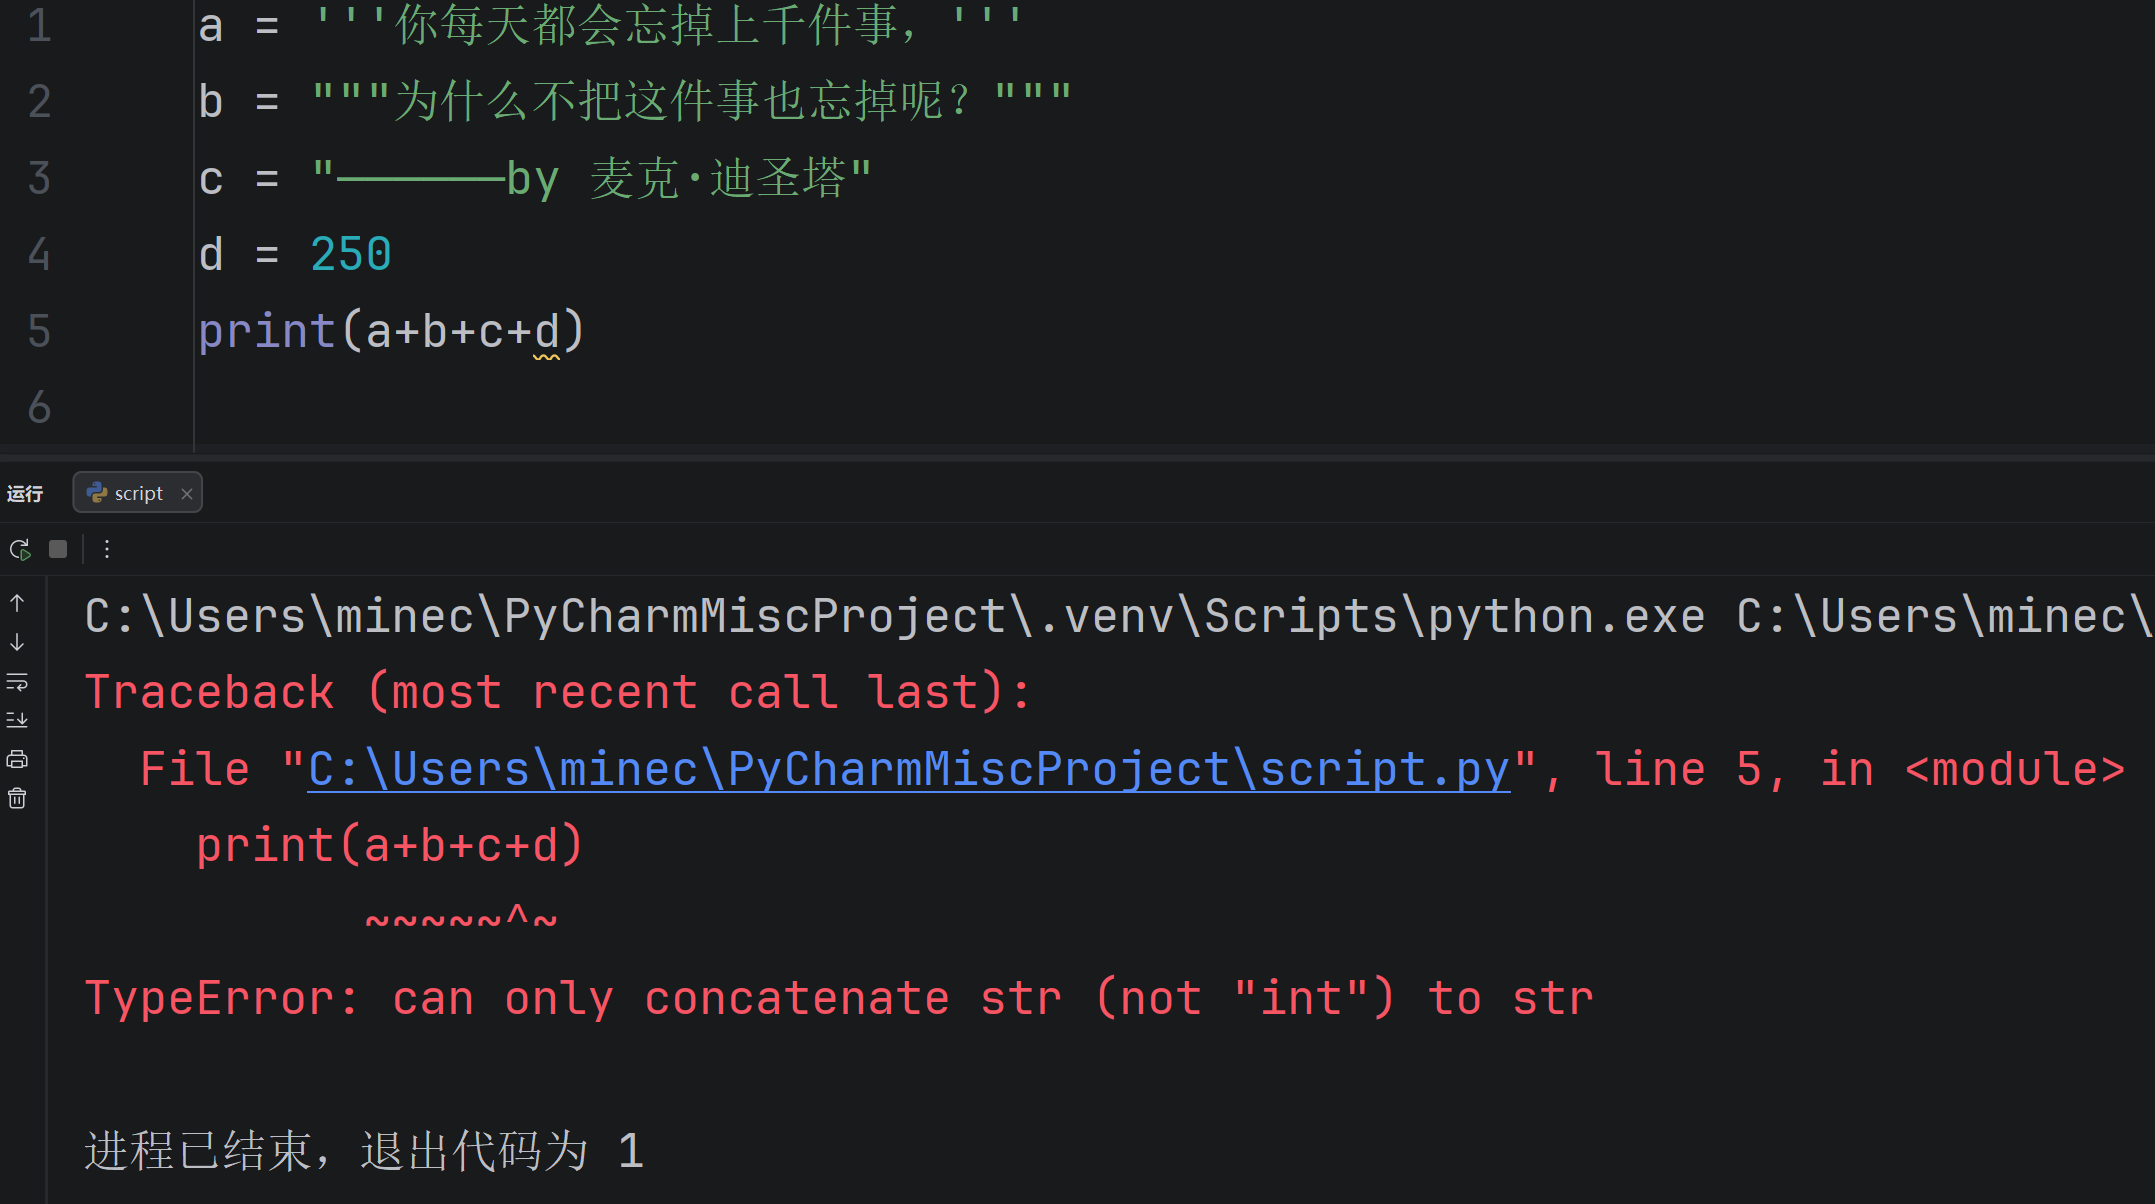Click the Python icon on script tab
Viewport: 2155px width, 1204px height.
click(97, 492)
